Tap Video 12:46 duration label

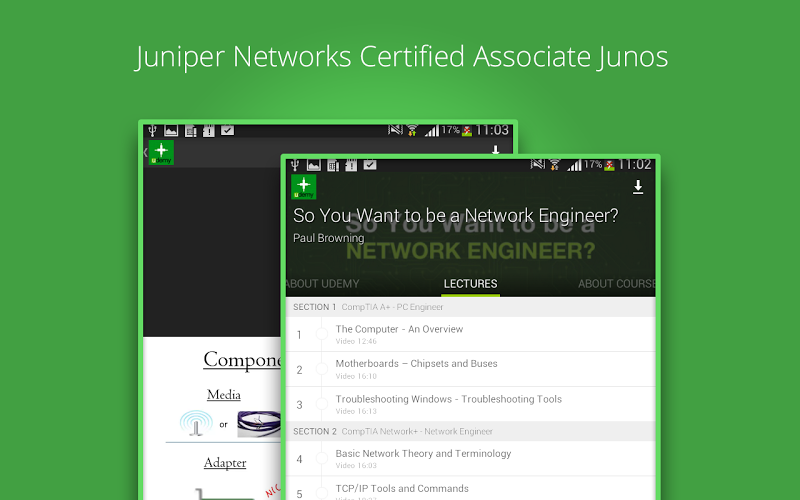356,341
